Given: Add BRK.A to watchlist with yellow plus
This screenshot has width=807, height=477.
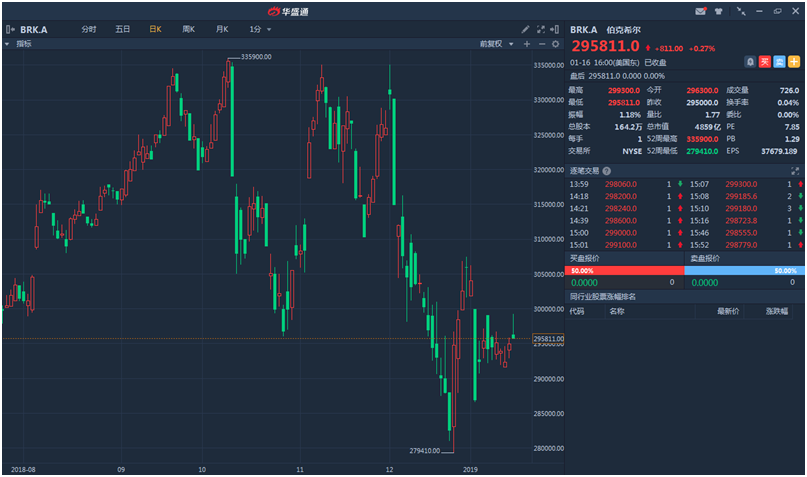Looking at the screenshot, I should 794,62.
